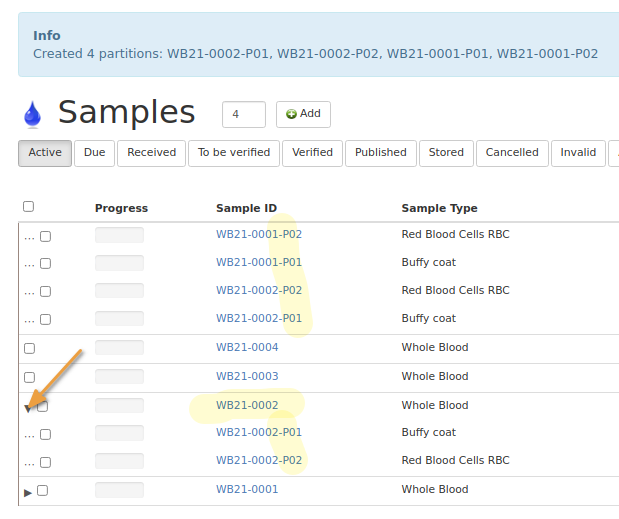Sort by the Sample Type column header
Screen dimensions: 619x519
click(439, 208)
